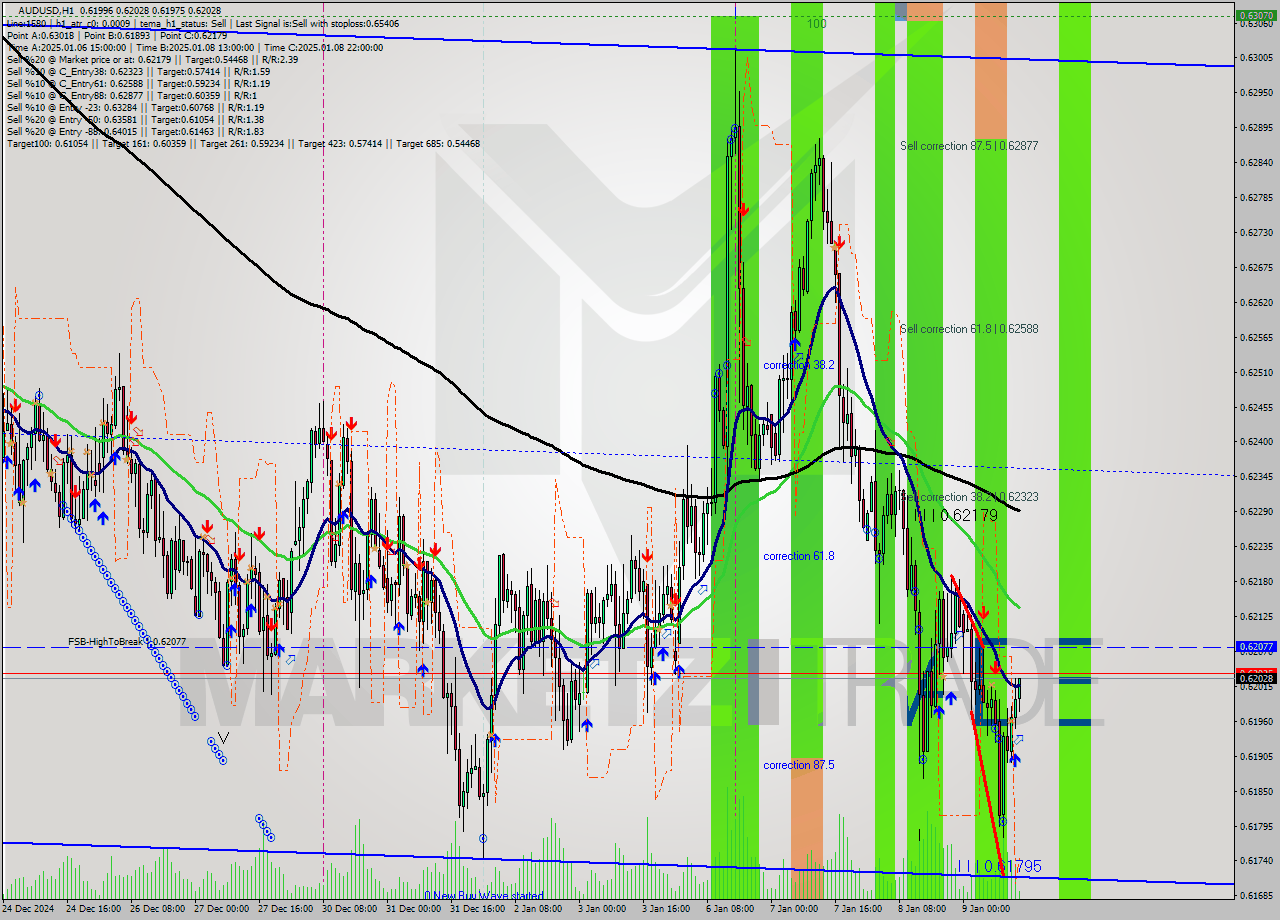Click the '| | | 0.62179' level label
1280x920 pixels.
coord(957,515)
